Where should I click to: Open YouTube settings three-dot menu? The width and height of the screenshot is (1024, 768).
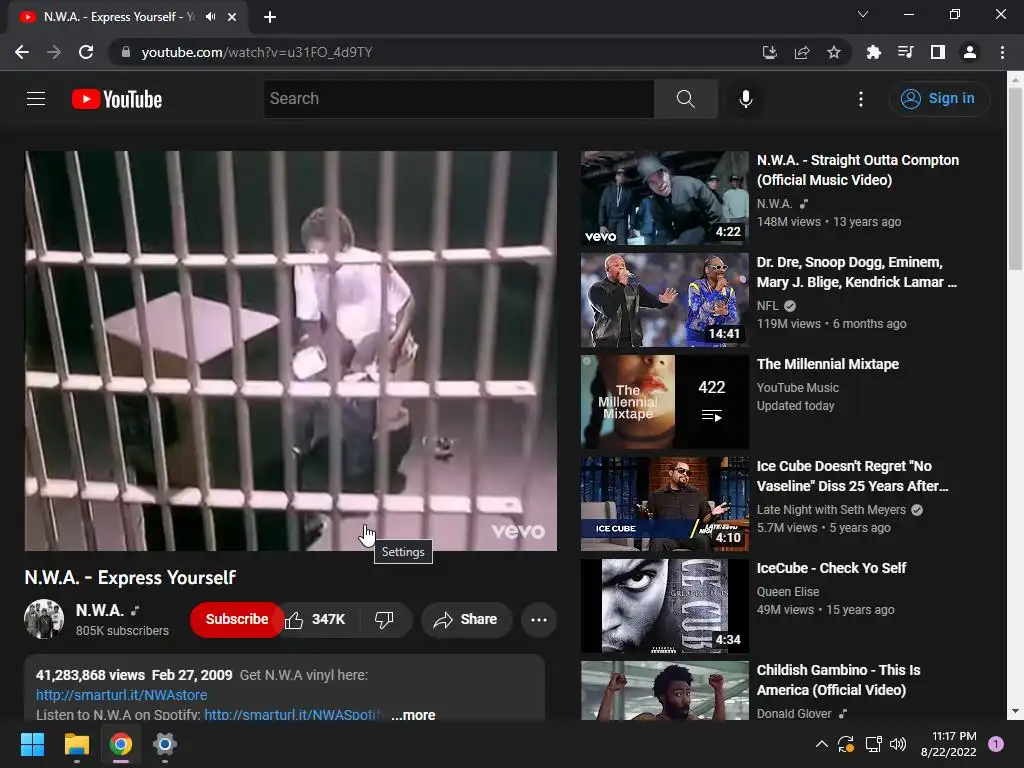861,99
